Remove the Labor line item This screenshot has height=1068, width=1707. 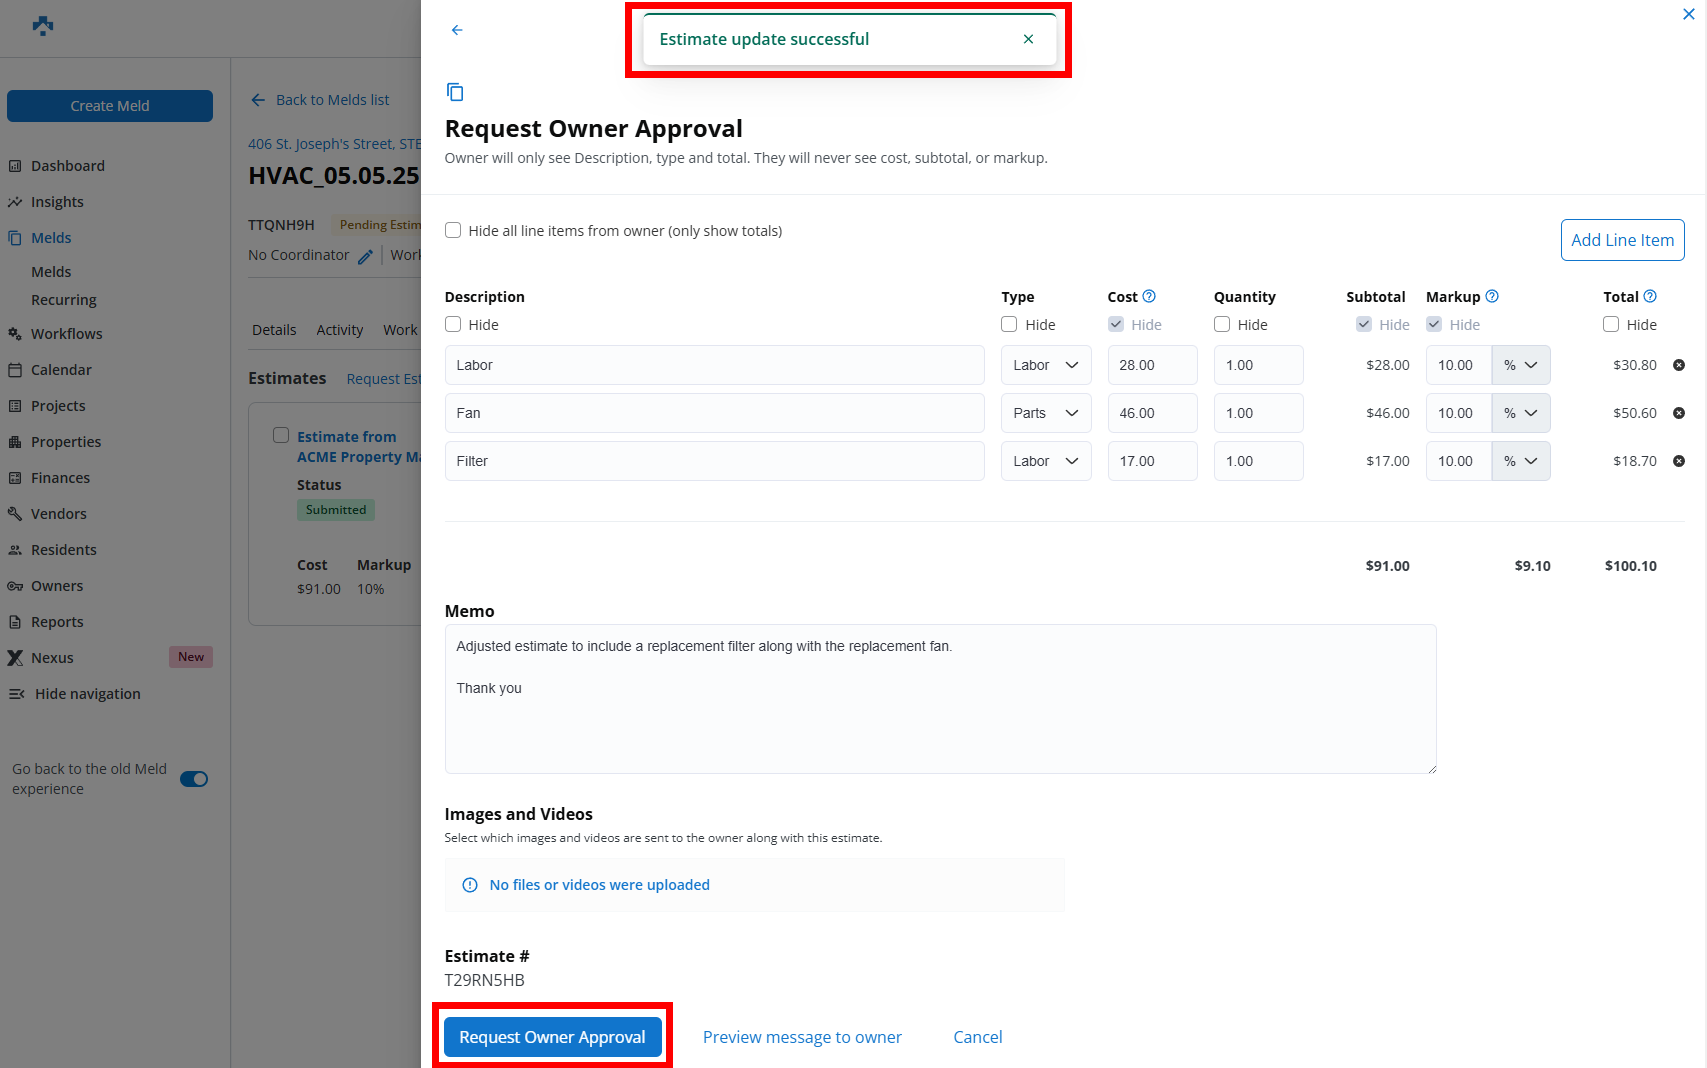pyautogui.click(x=1679, y=365)
